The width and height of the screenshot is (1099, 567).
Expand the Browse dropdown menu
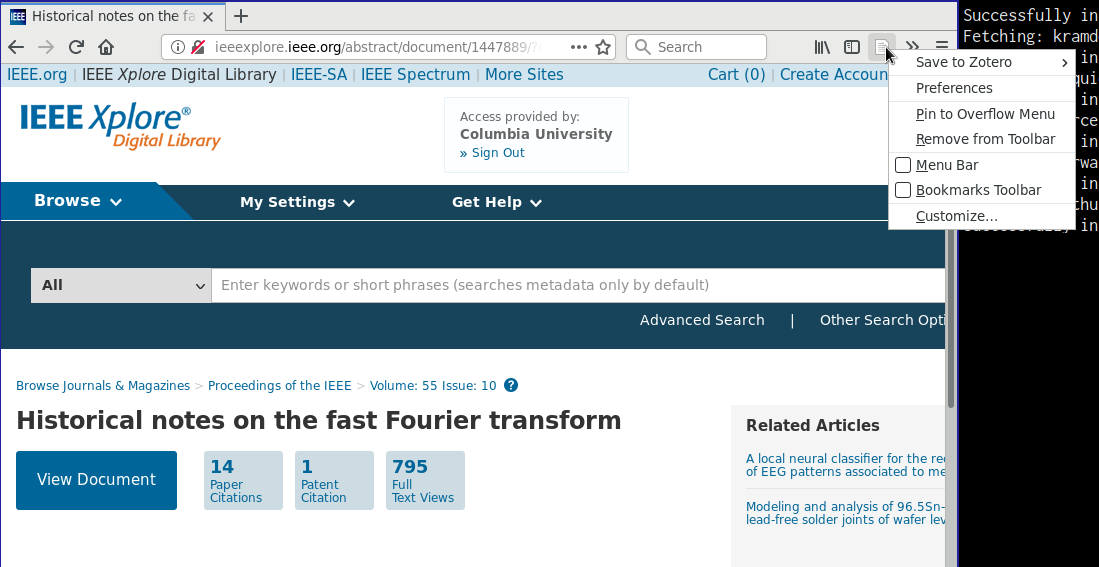coord(78,201)
